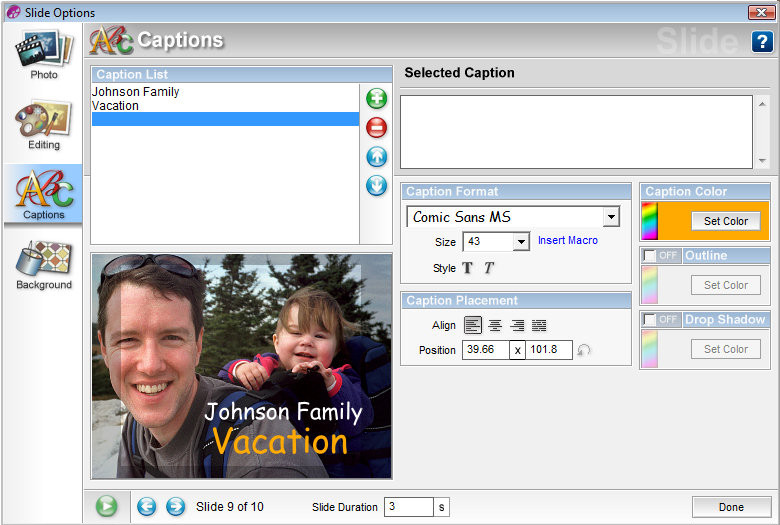Click the horizontal Position field showing 39.66
This screenshot has width=780, height=525.
click(x=486, y=350)
